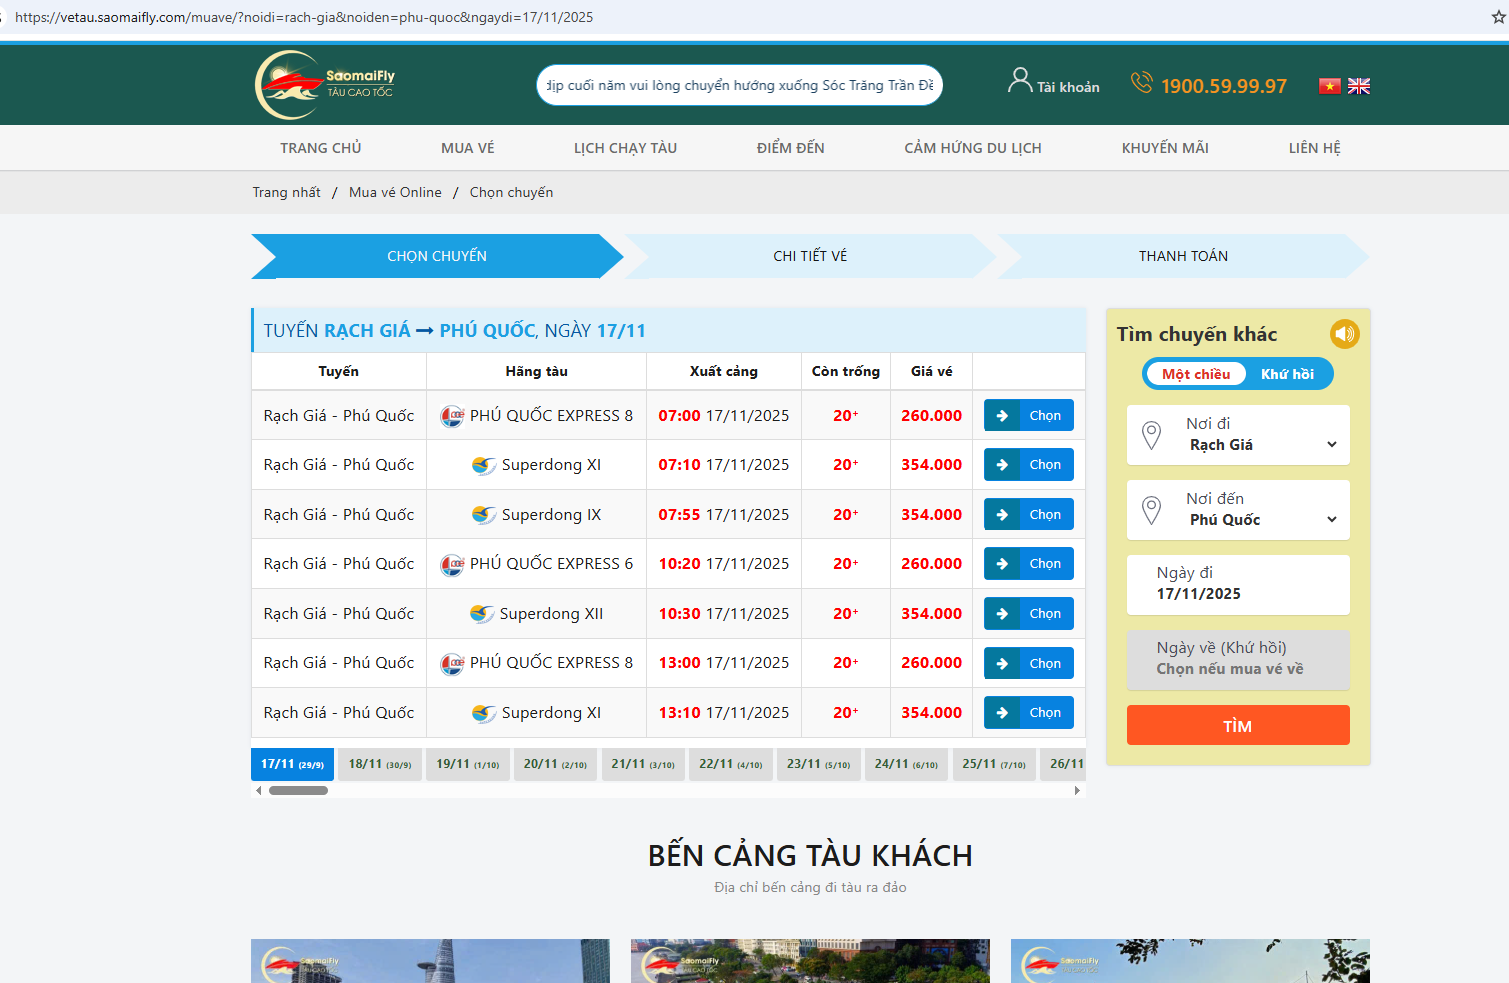
Task: Switch language with Vietnamese flag icon
Action: (1329, 86)
